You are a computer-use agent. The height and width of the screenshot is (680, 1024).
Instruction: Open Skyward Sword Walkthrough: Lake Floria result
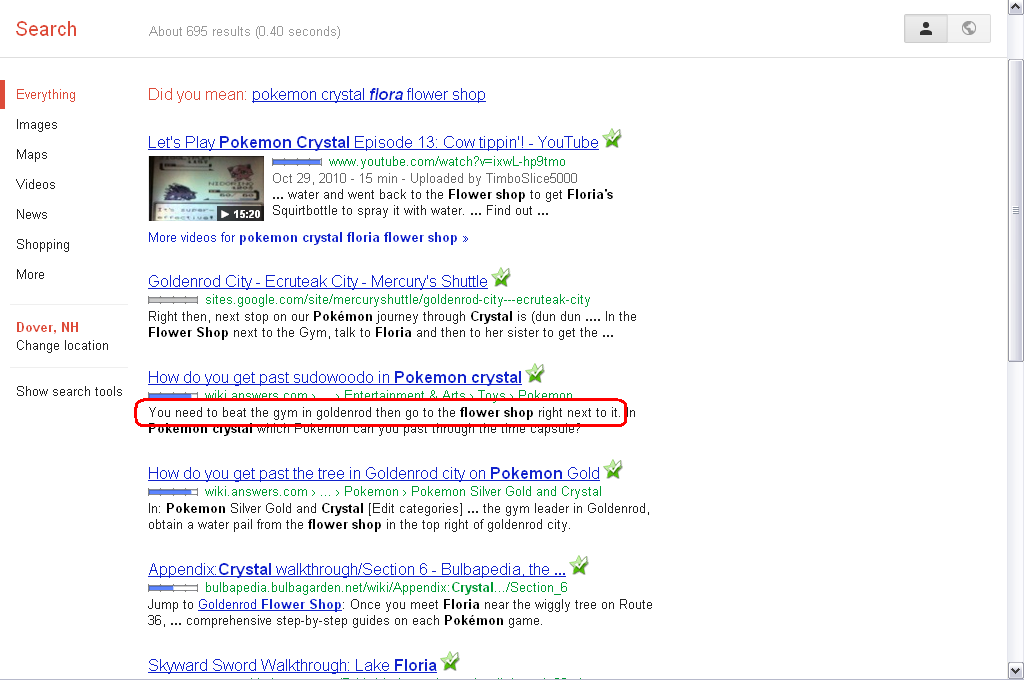point(292,666)
